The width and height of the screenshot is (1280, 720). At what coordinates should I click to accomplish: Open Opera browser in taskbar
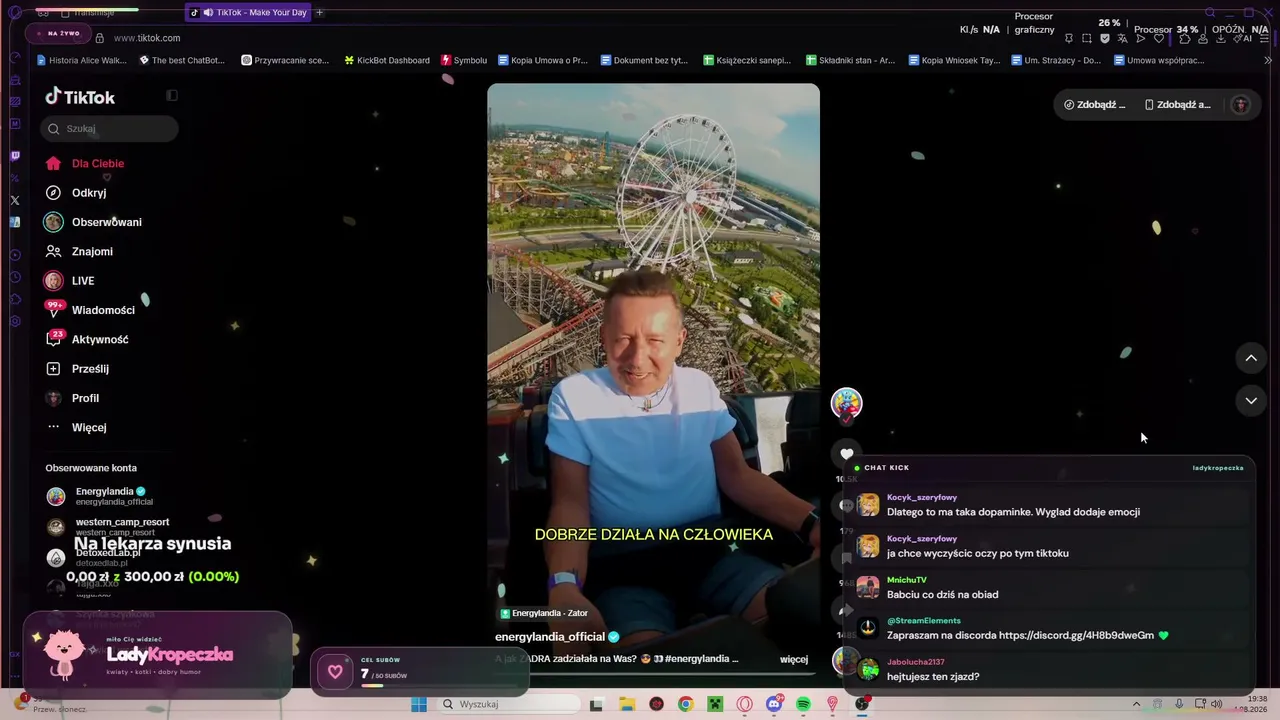pyautogui.click(x=744, y=704)
